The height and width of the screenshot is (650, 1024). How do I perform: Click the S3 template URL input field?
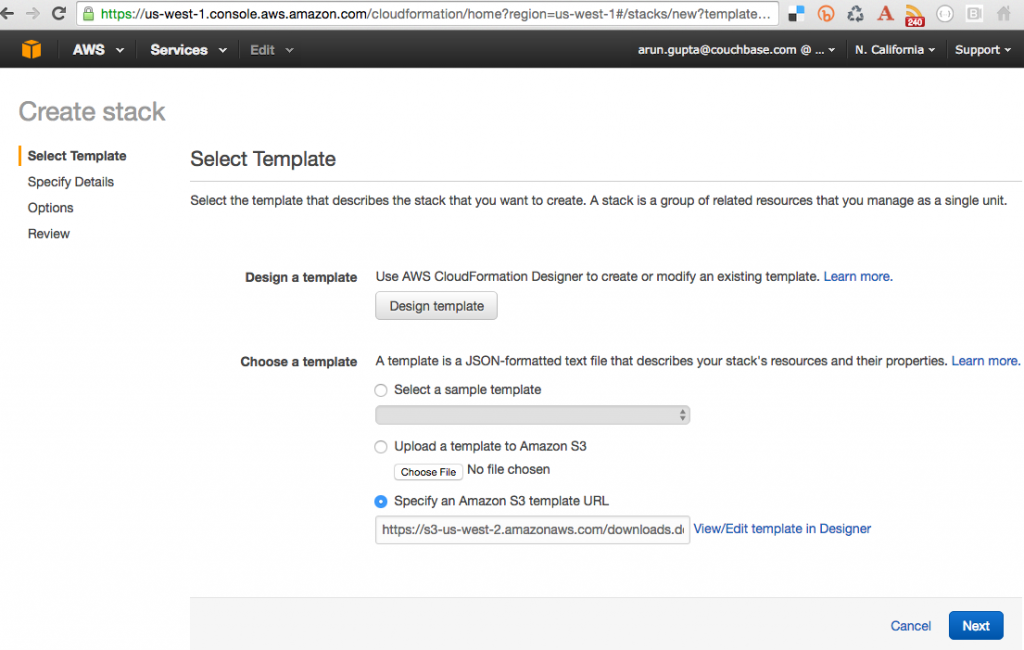[x=532, y=530]
